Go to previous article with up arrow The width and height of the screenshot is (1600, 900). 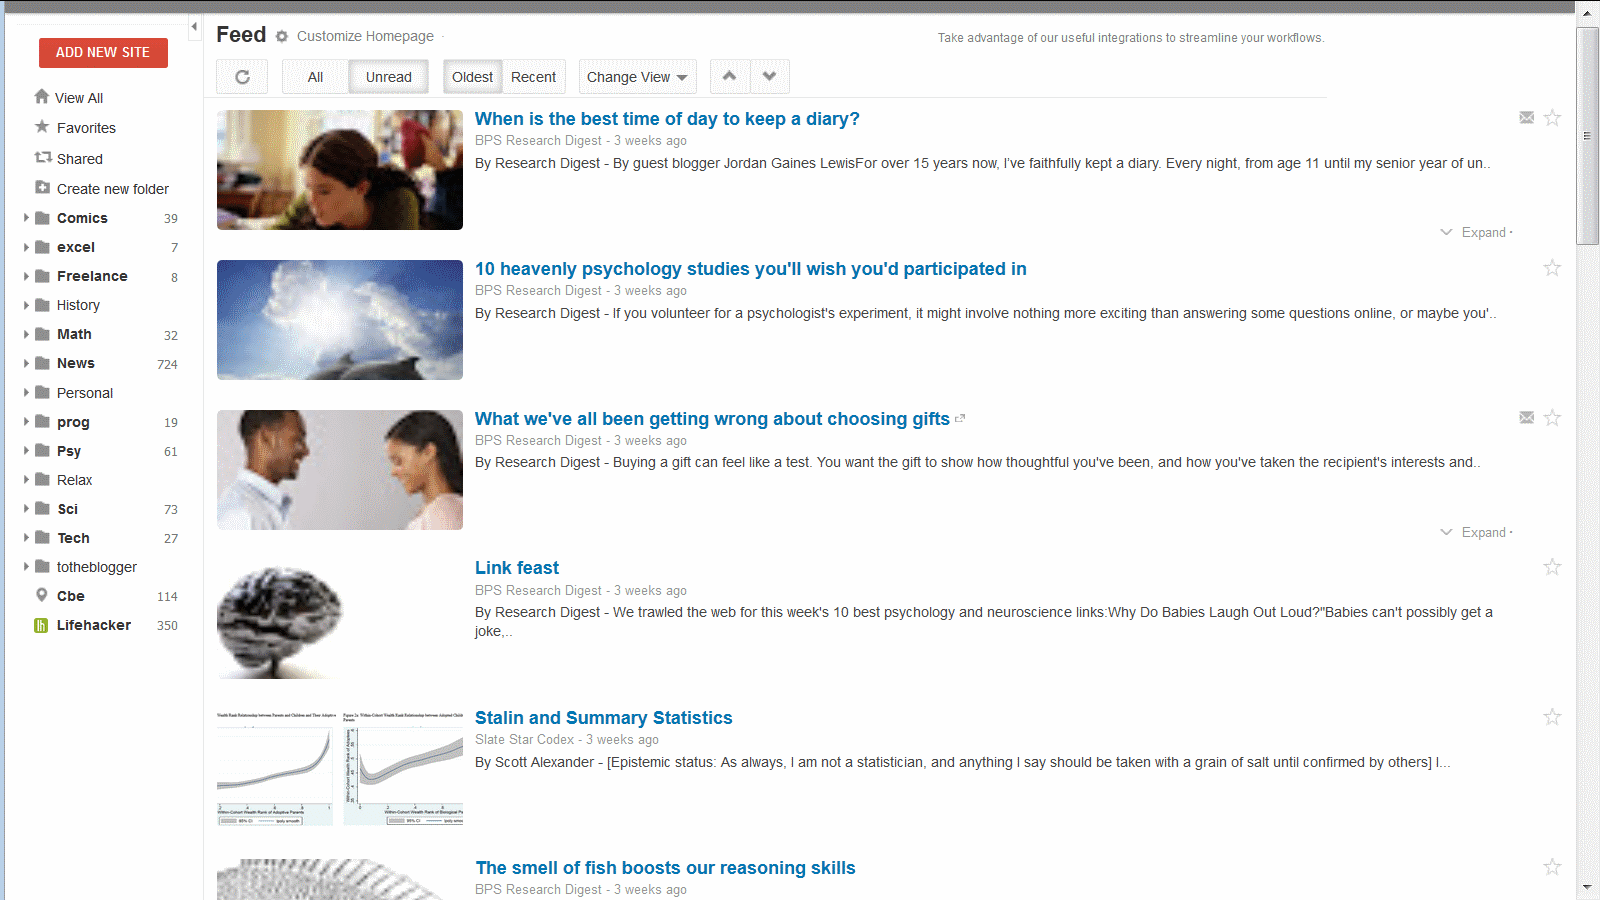pyautogui.click(x=730, y=77)
